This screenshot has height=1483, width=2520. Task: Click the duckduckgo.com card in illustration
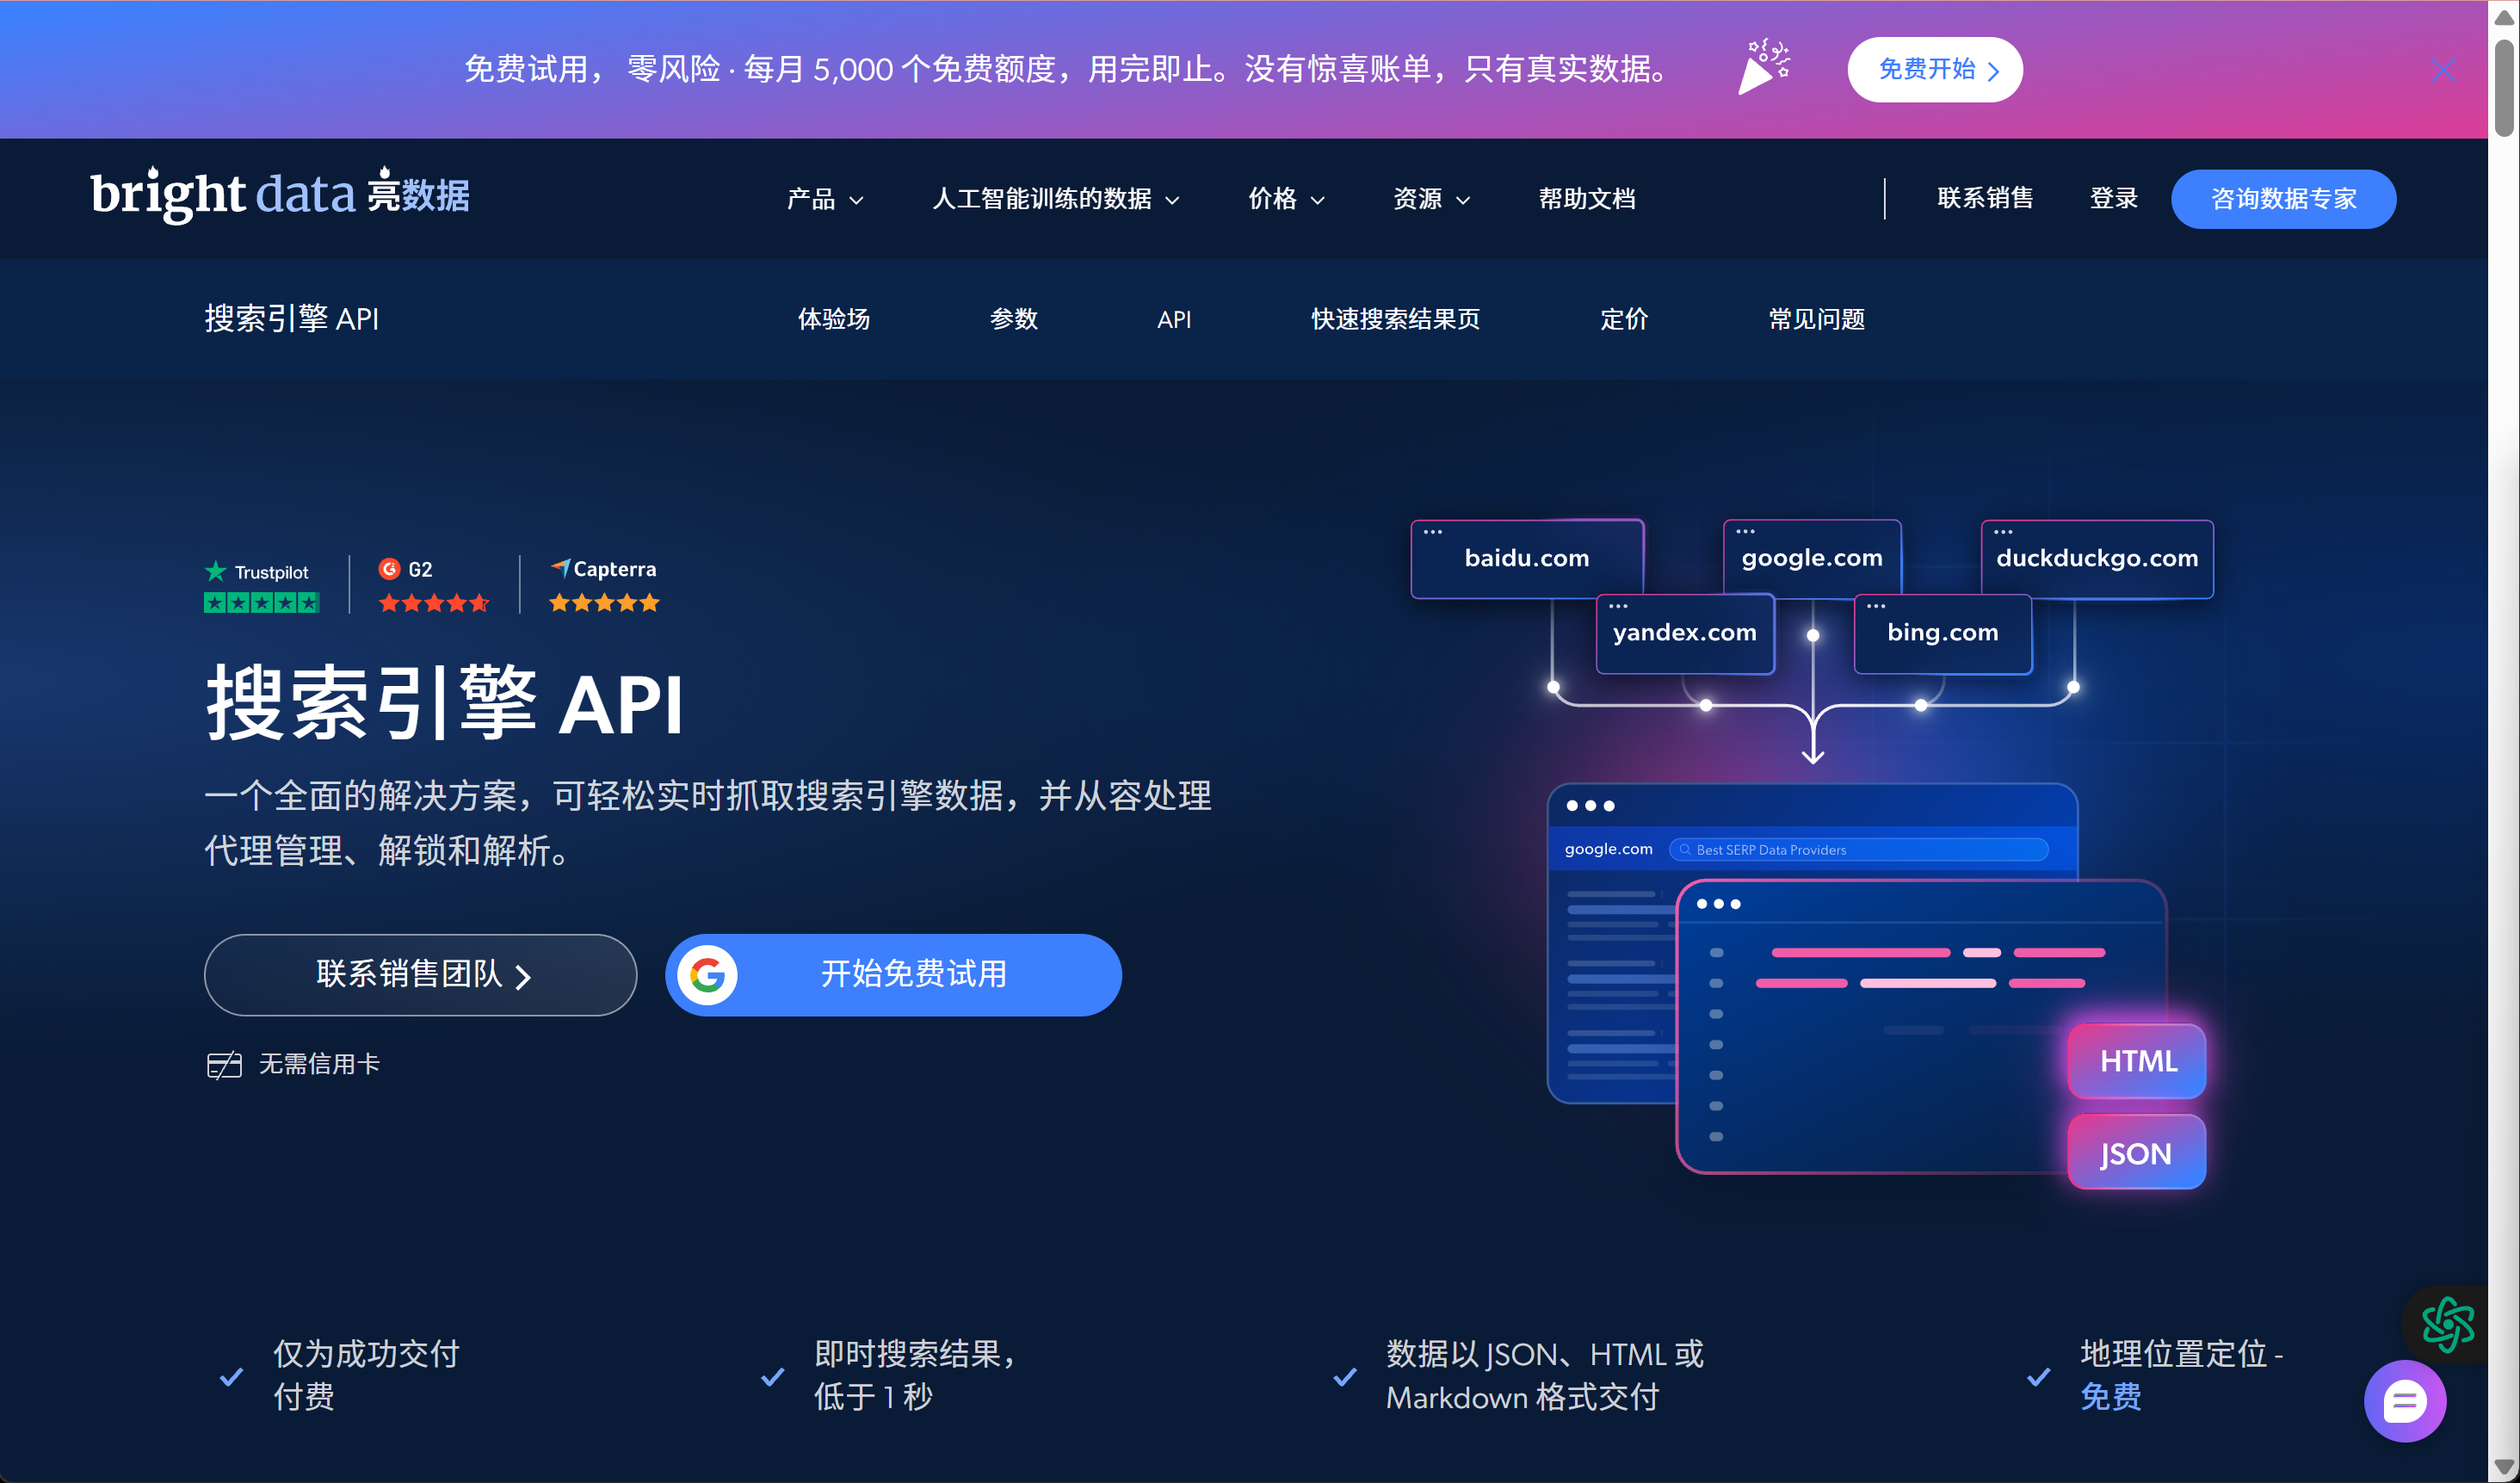click(x=2097, y=558)
